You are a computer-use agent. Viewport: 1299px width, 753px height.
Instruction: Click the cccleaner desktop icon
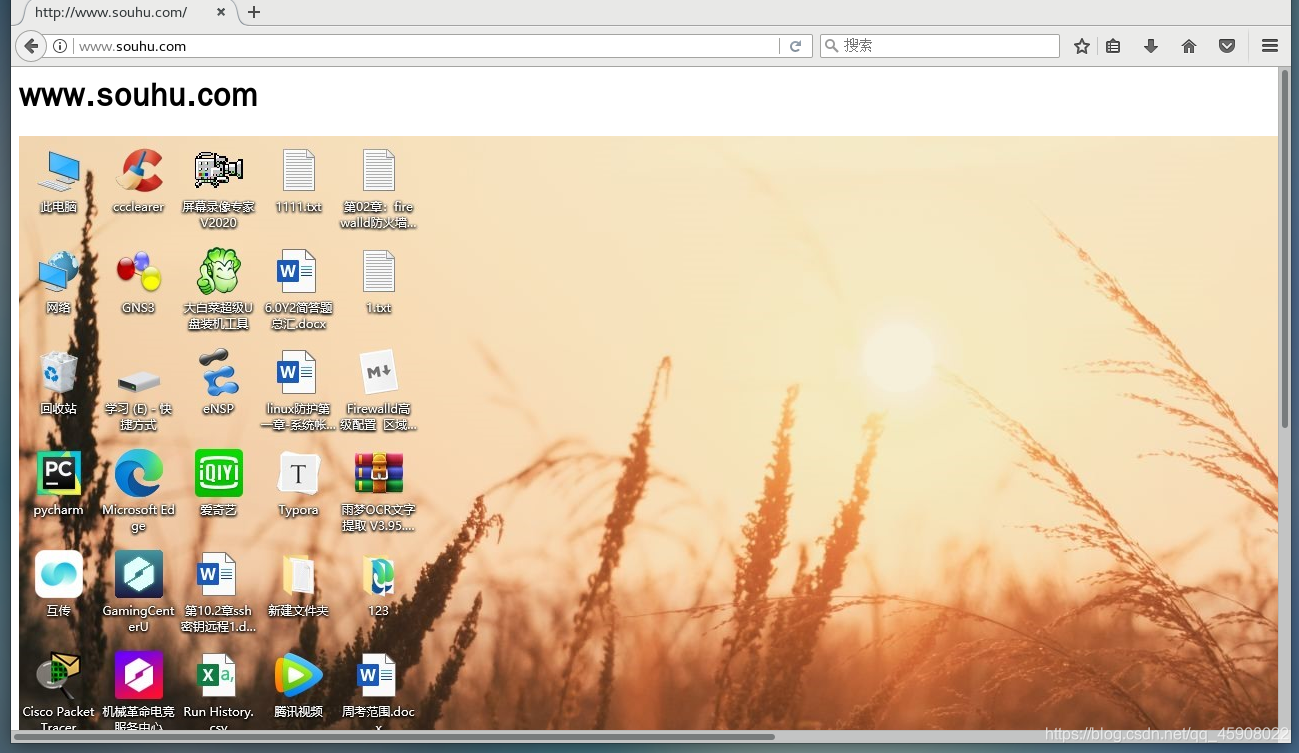(x=138, y=182)
